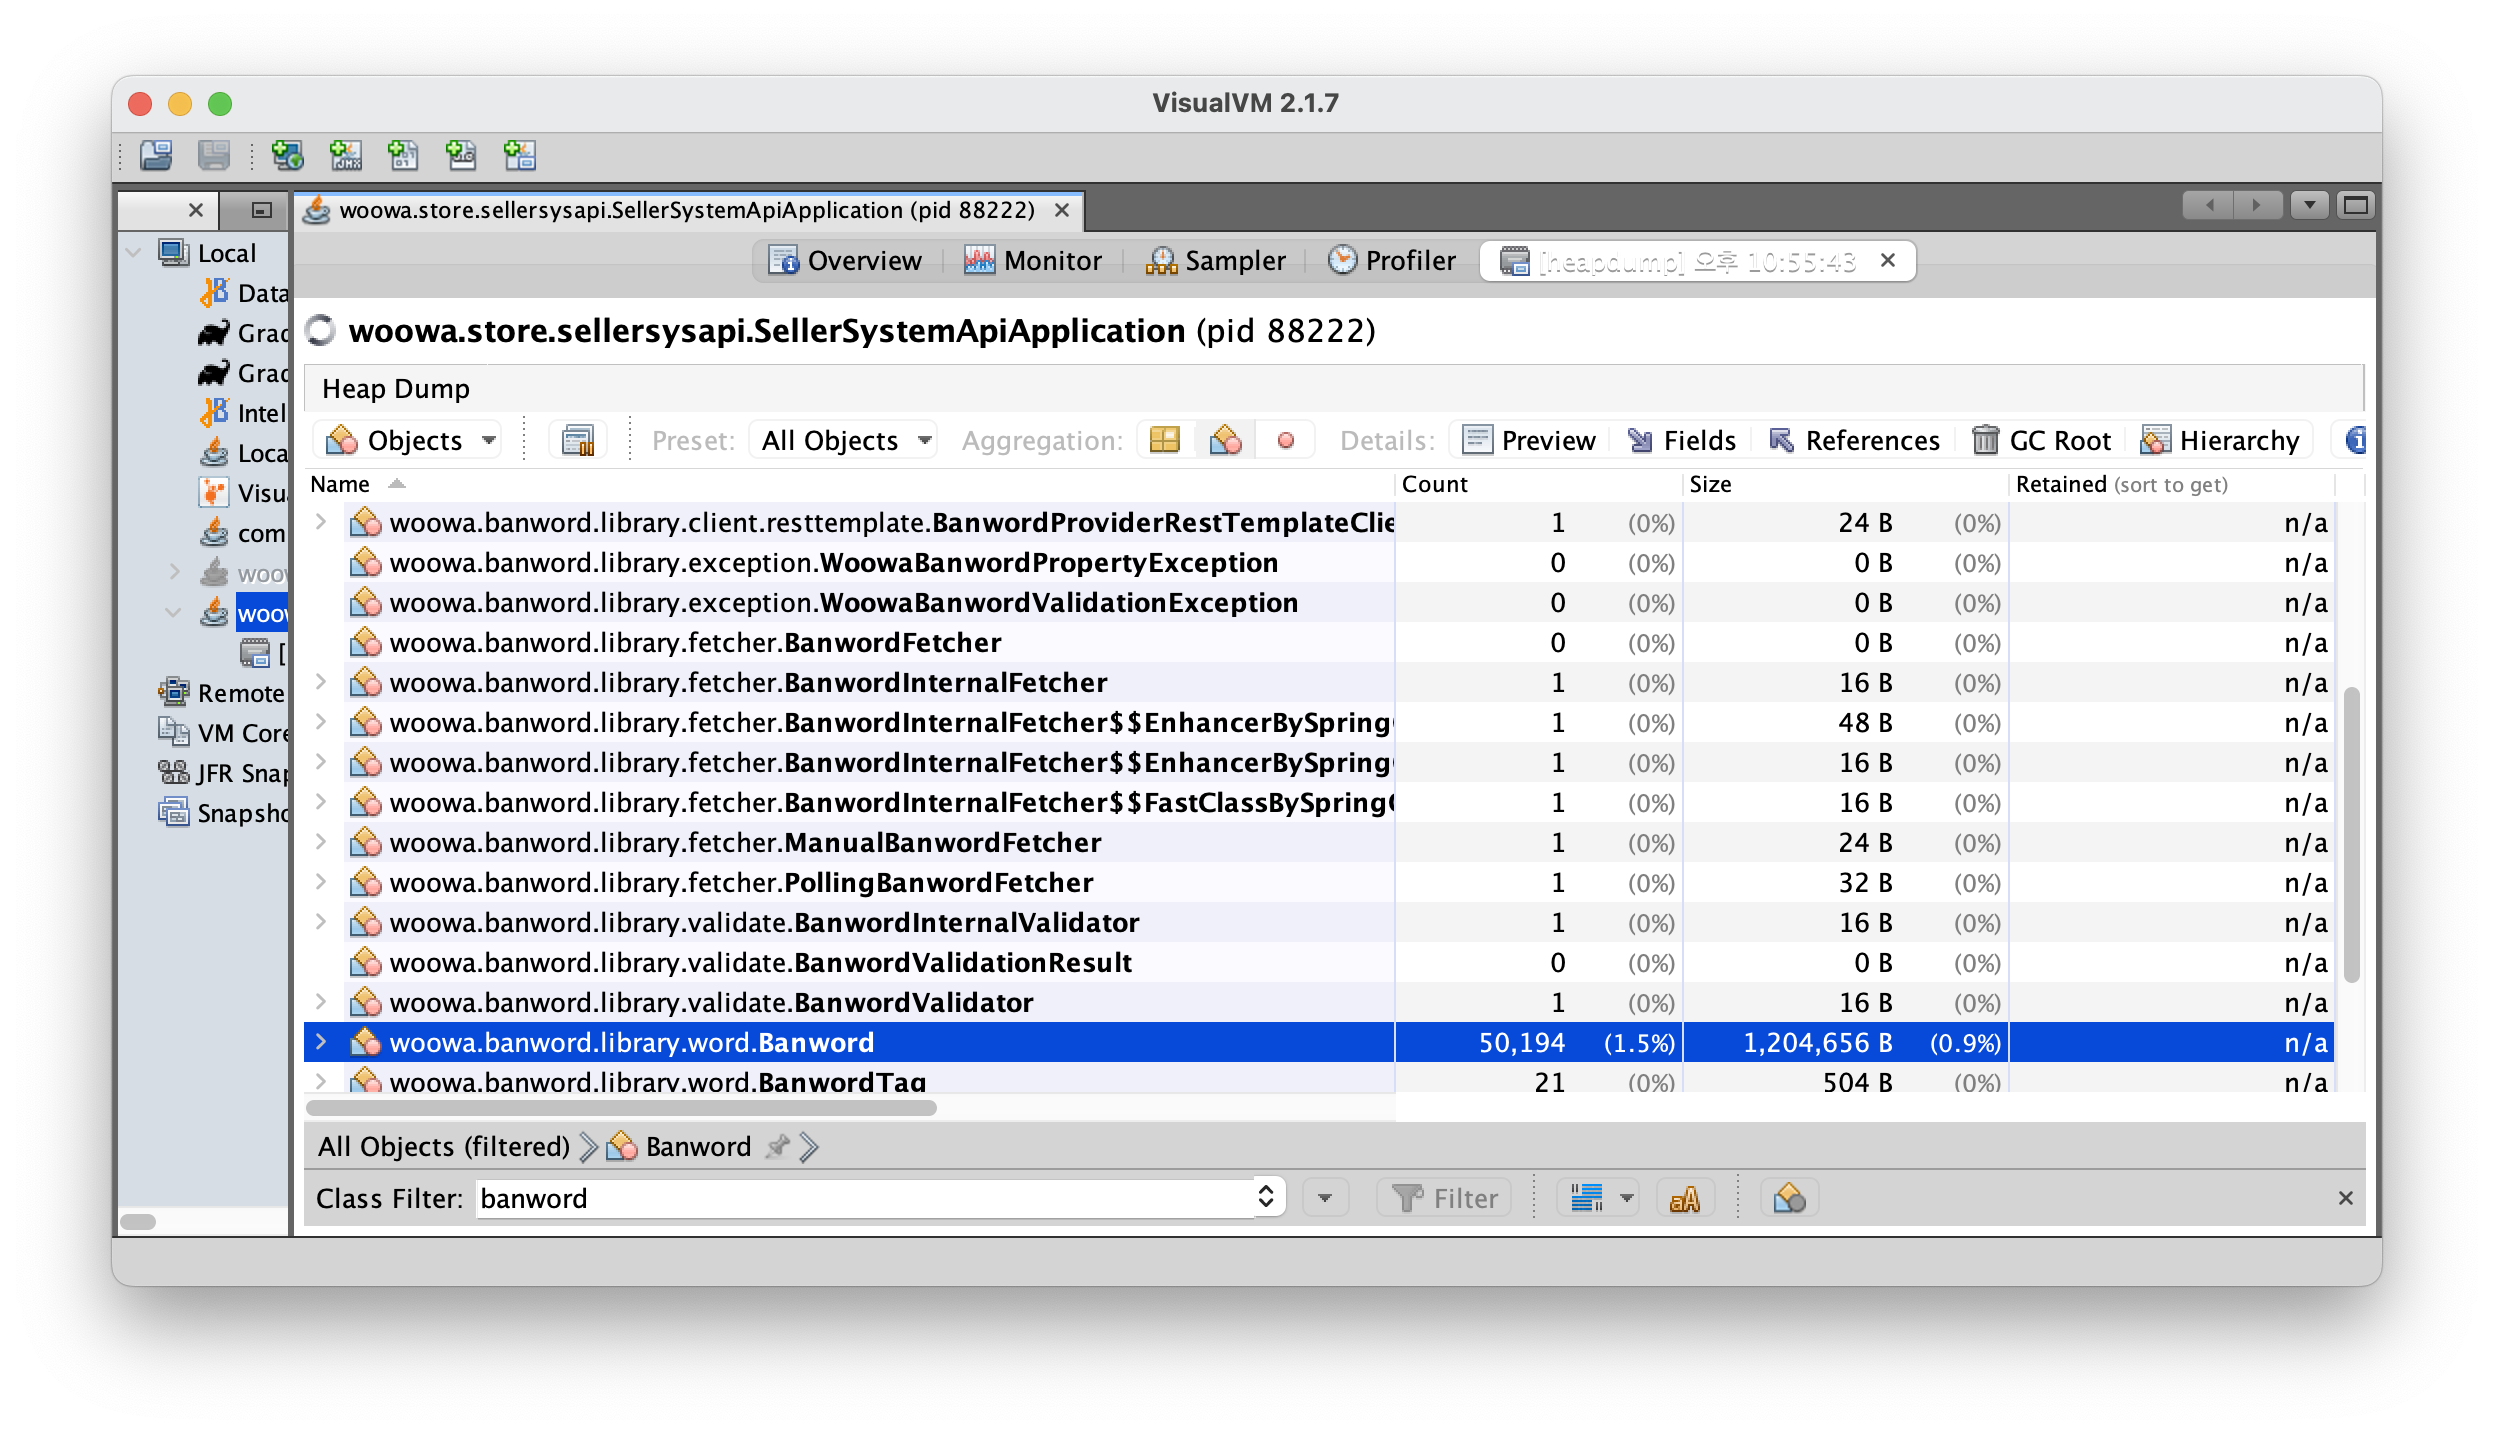Select the VM Coredumps sidebar node

(x=221, y=733)
